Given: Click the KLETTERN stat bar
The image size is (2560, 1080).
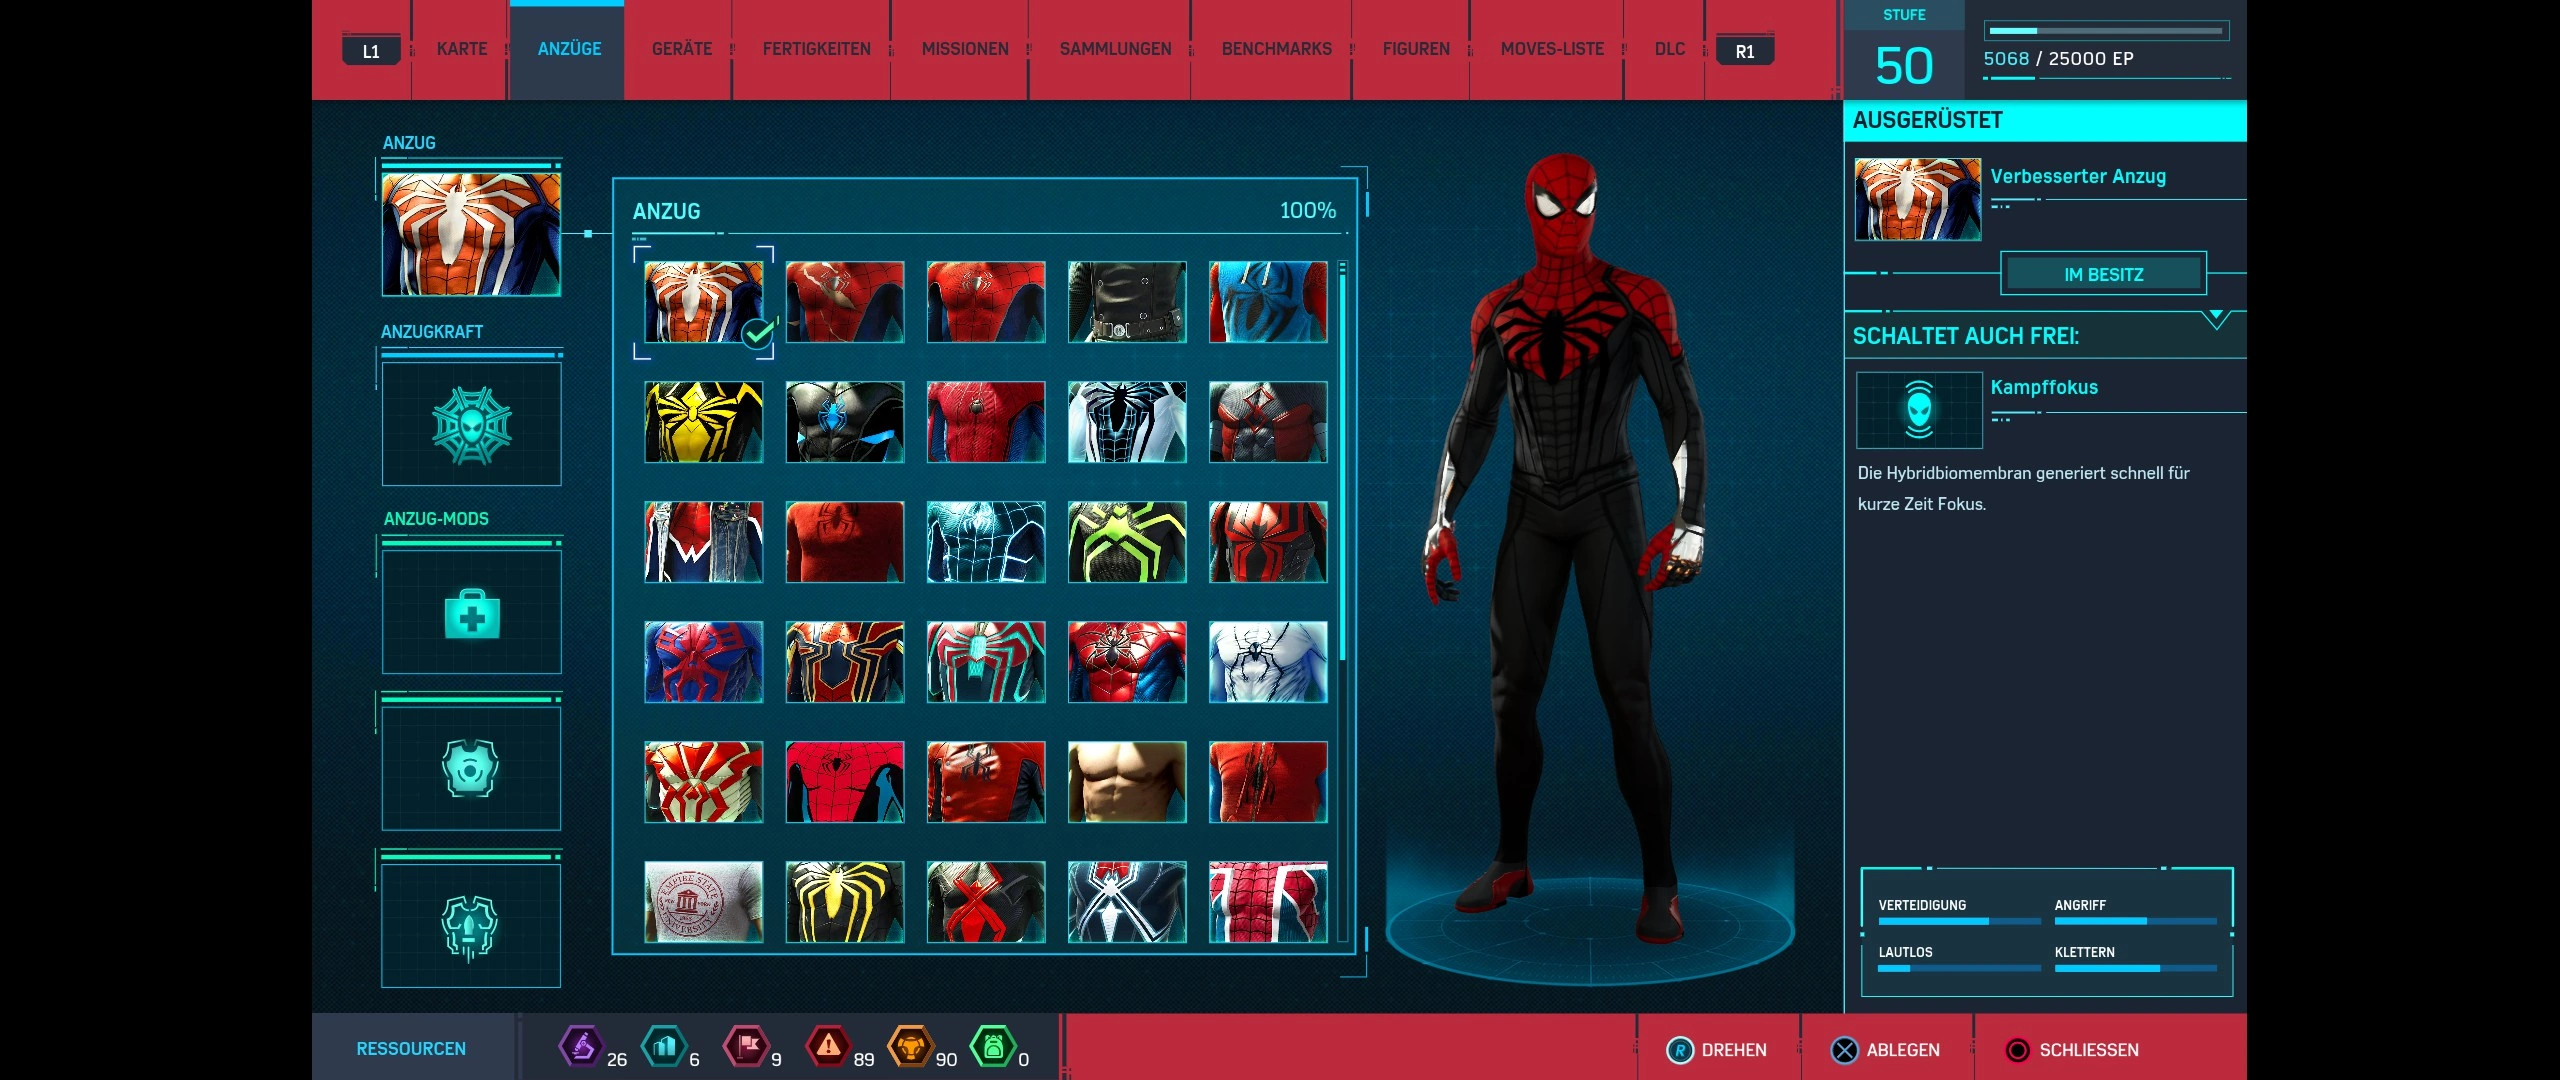Looking at the screenshot, I should 2135,968.
